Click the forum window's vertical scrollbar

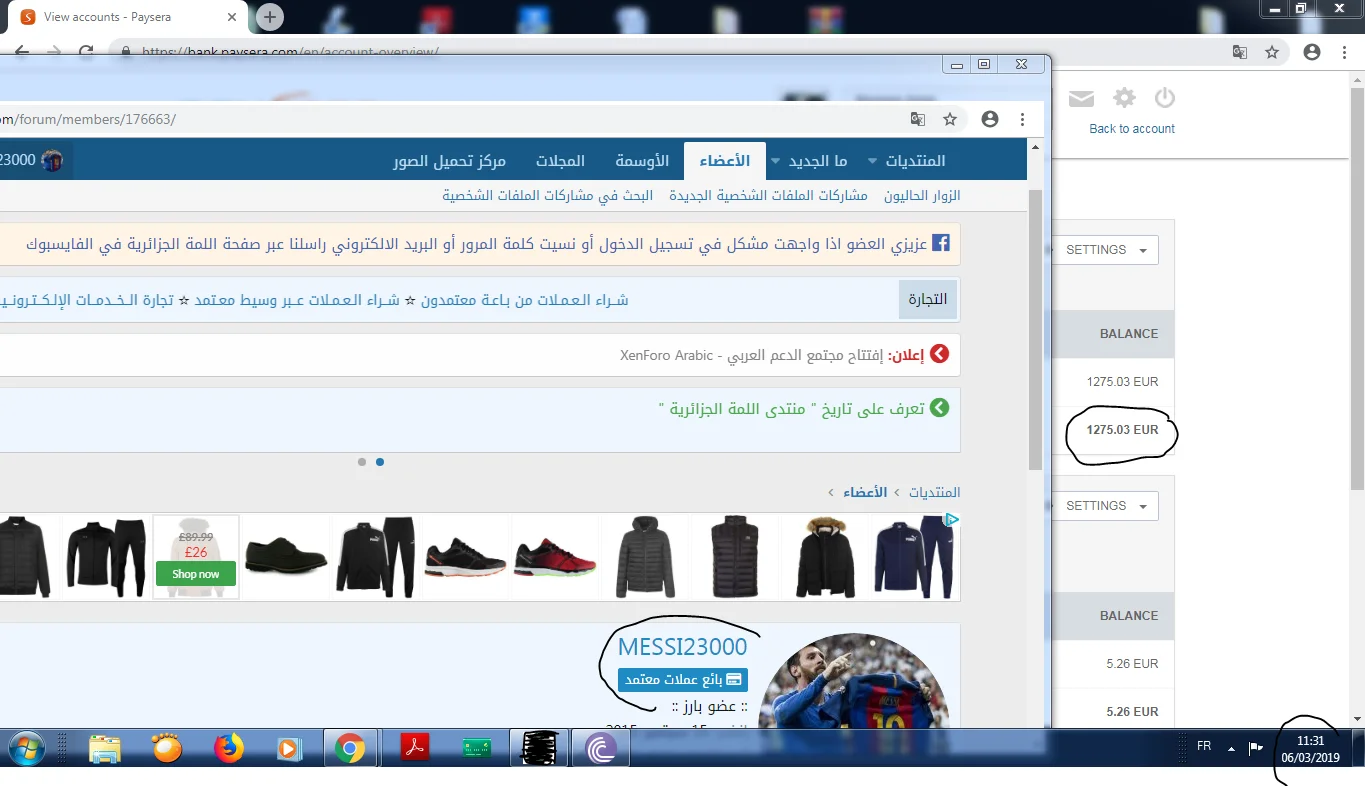[1036, 330]
